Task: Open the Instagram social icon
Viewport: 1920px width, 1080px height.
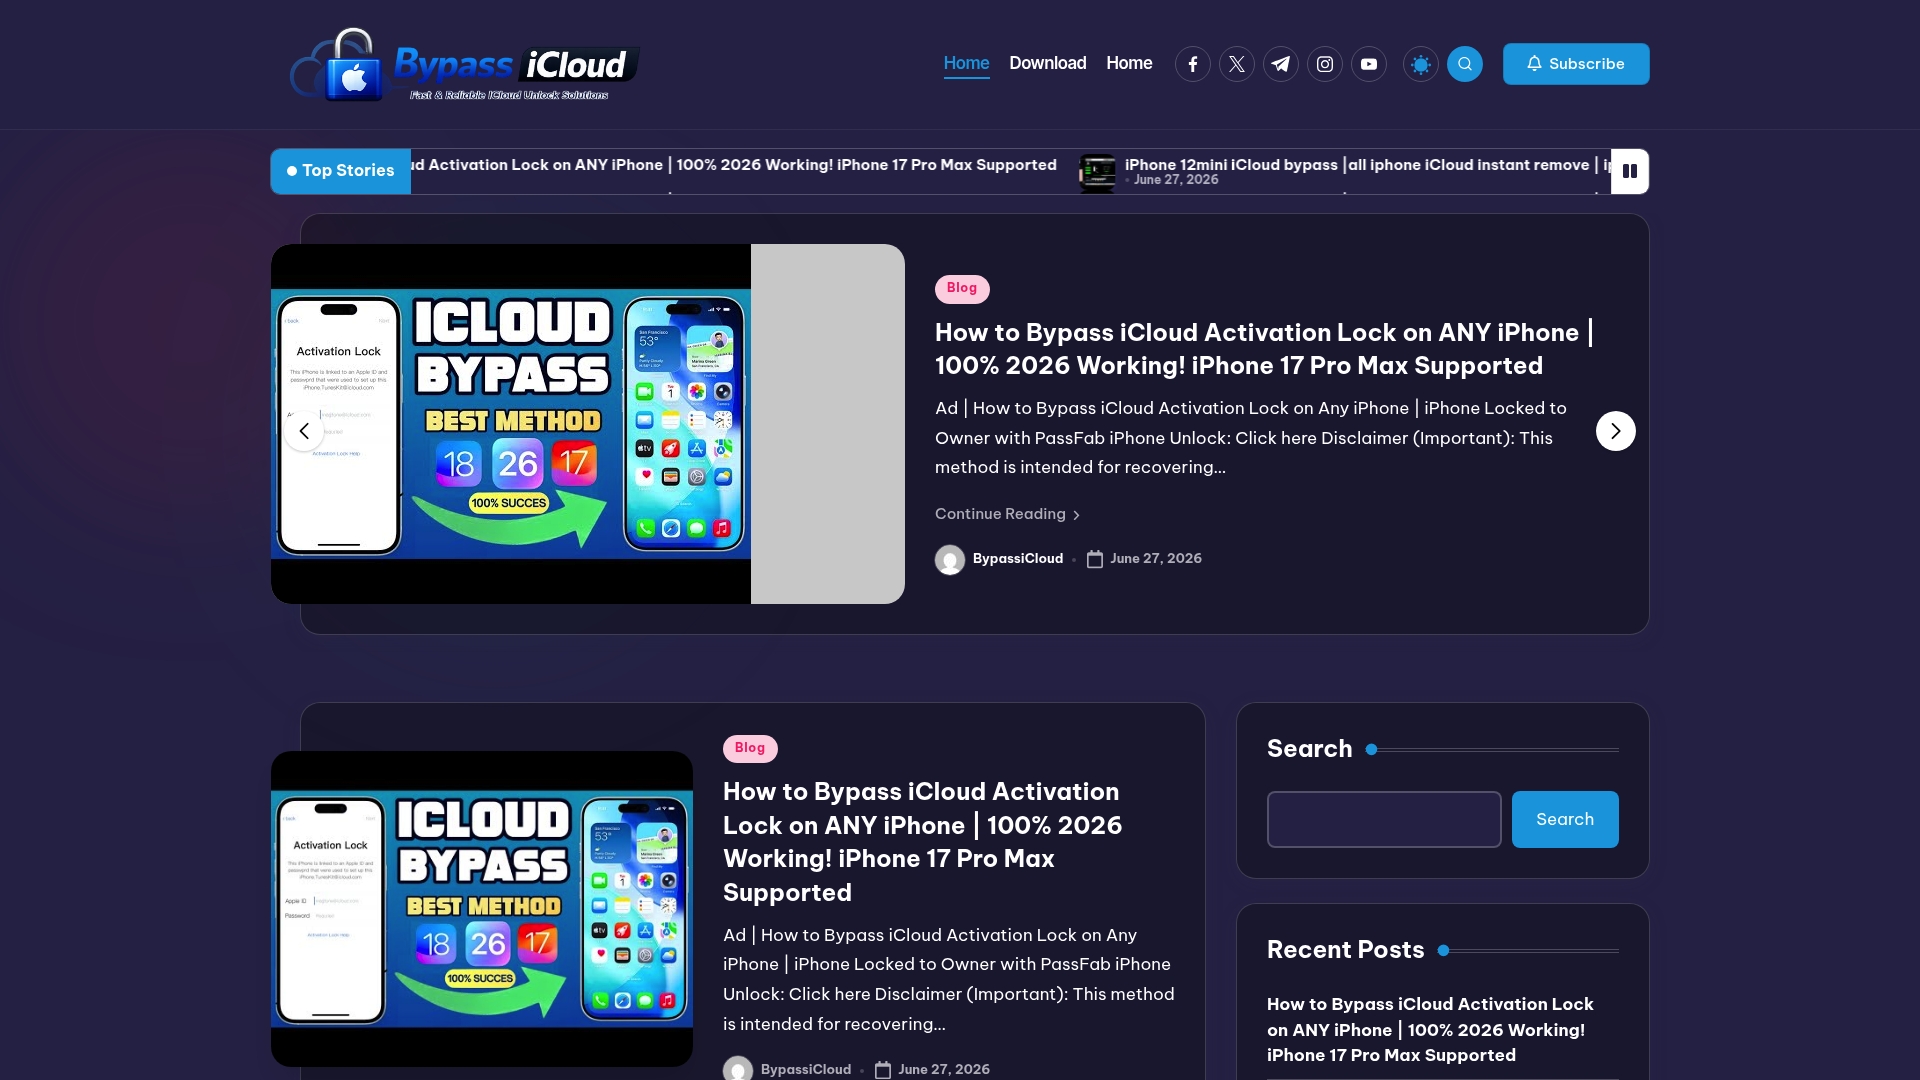Action: pos(1324,64)
